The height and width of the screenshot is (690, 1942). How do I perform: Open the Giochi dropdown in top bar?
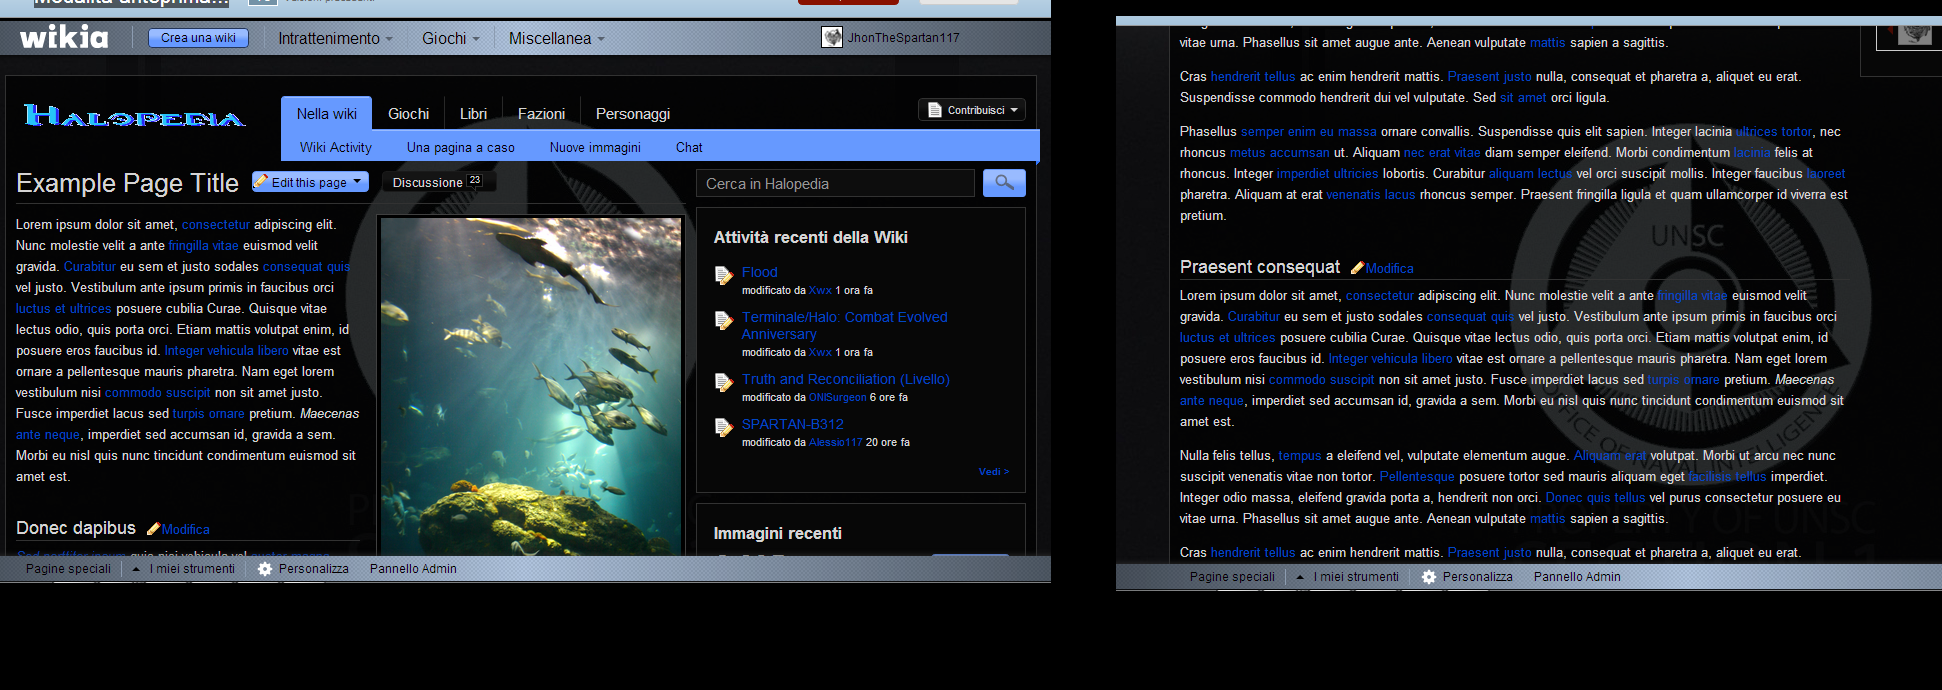click(451, 38)
